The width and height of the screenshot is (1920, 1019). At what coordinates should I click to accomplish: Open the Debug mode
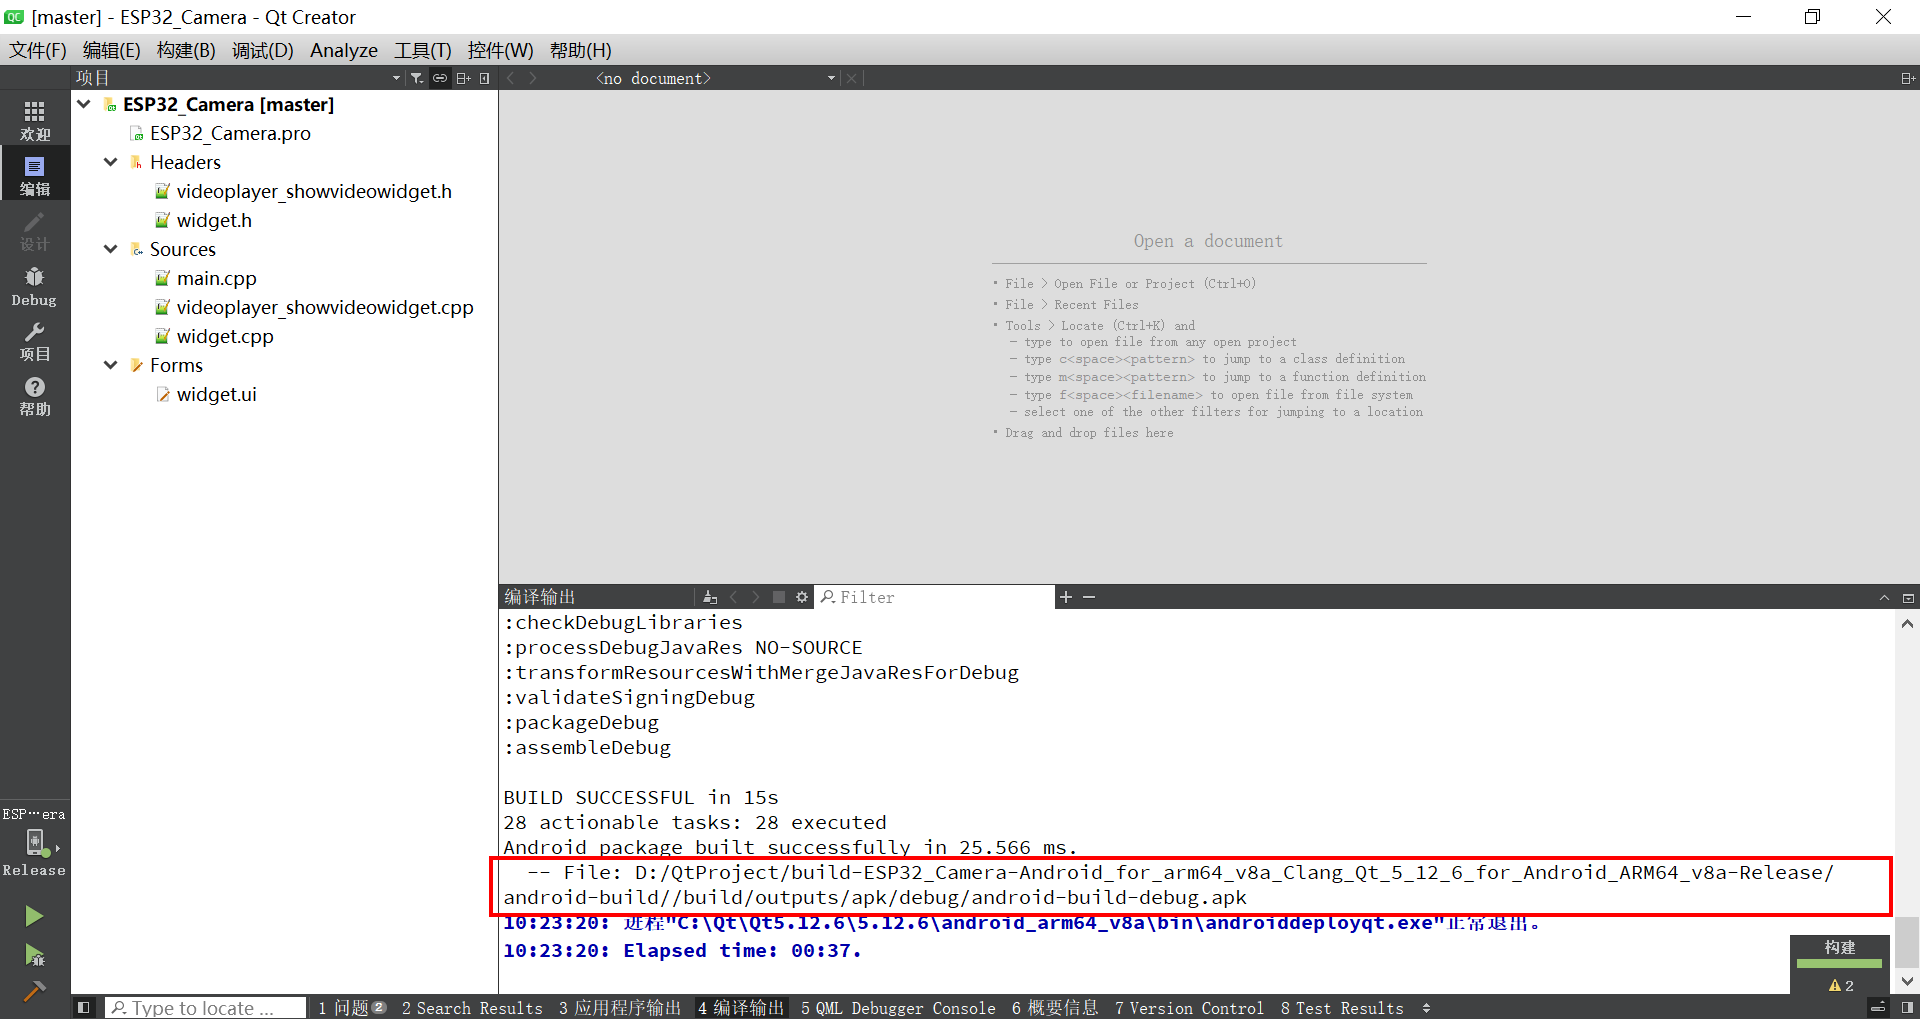[35, 286]
